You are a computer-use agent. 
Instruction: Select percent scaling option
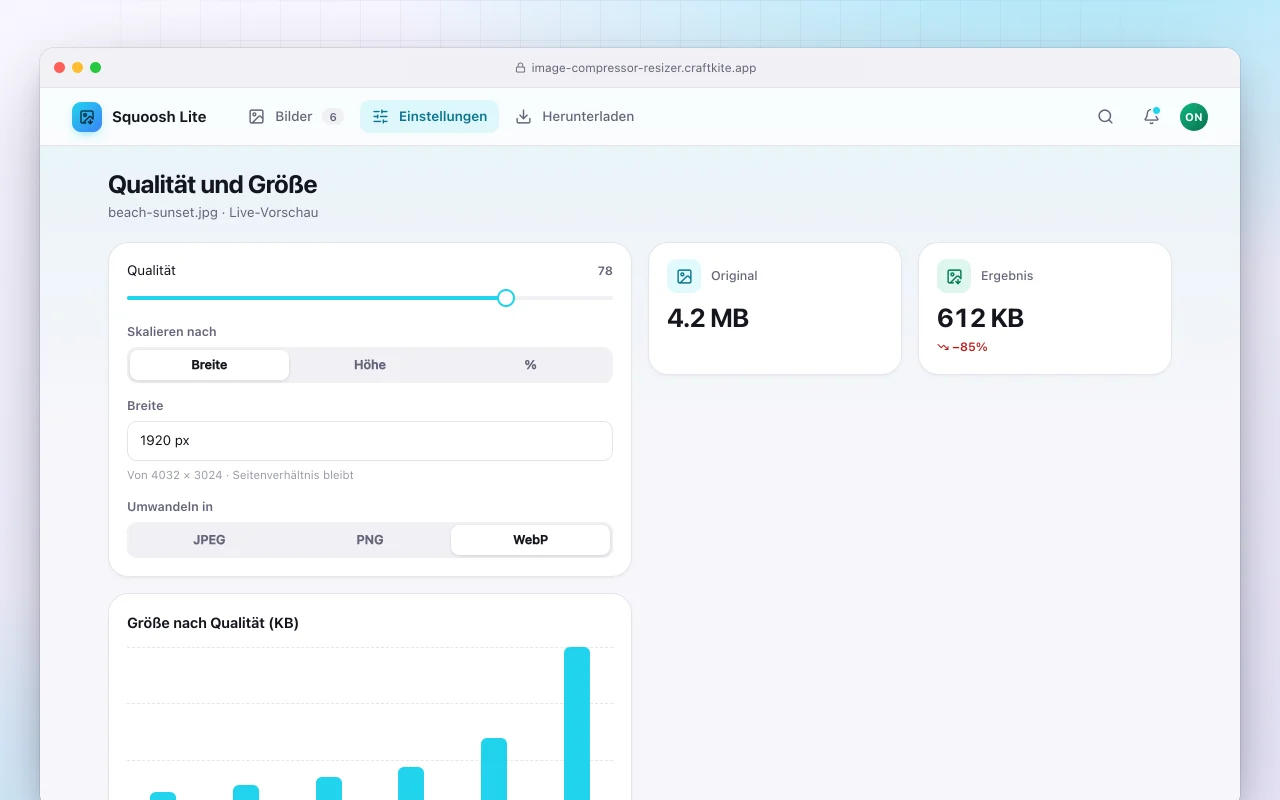[530, 365]
